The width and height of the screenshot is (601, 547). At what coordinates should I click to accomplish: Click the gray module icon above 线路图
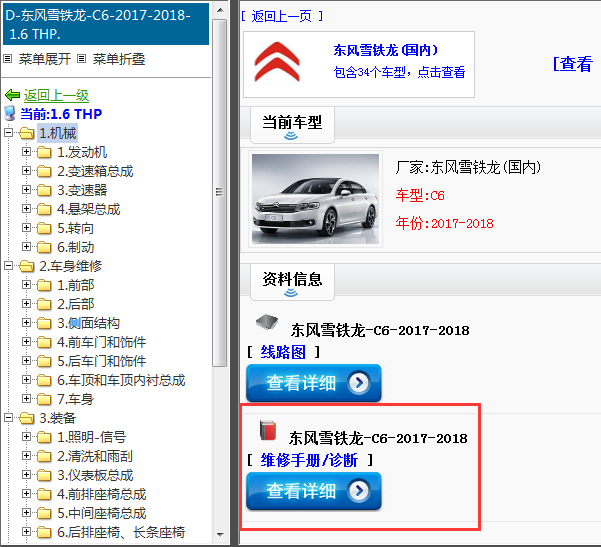[267, 322]
